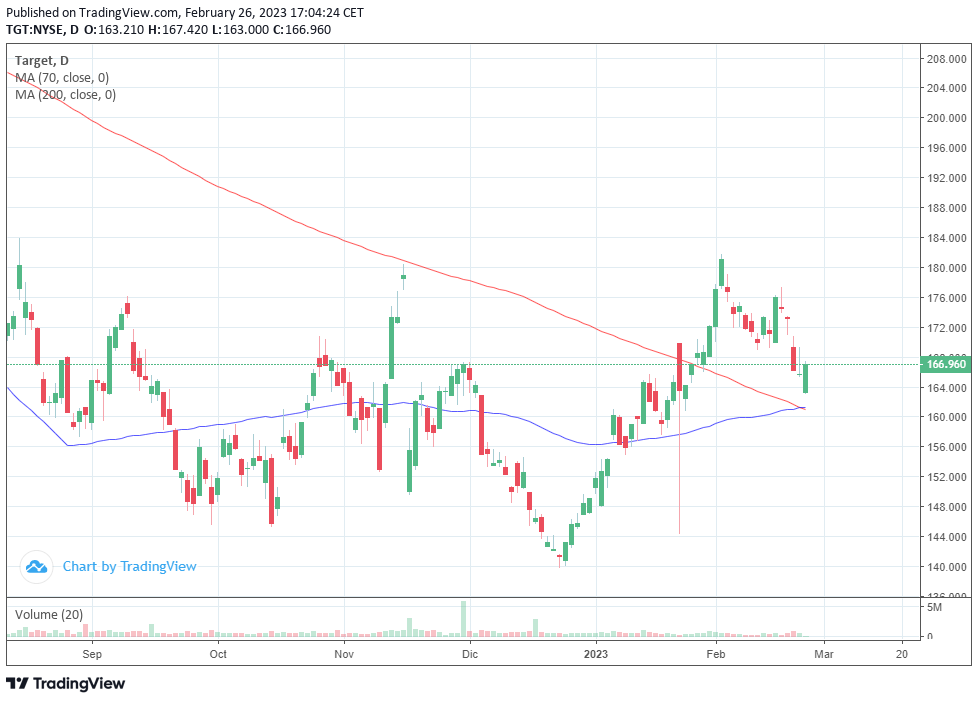Click the 176.000 price axis label
The height and width of the screenshot is (702, 978).
(x=946, y=298)
